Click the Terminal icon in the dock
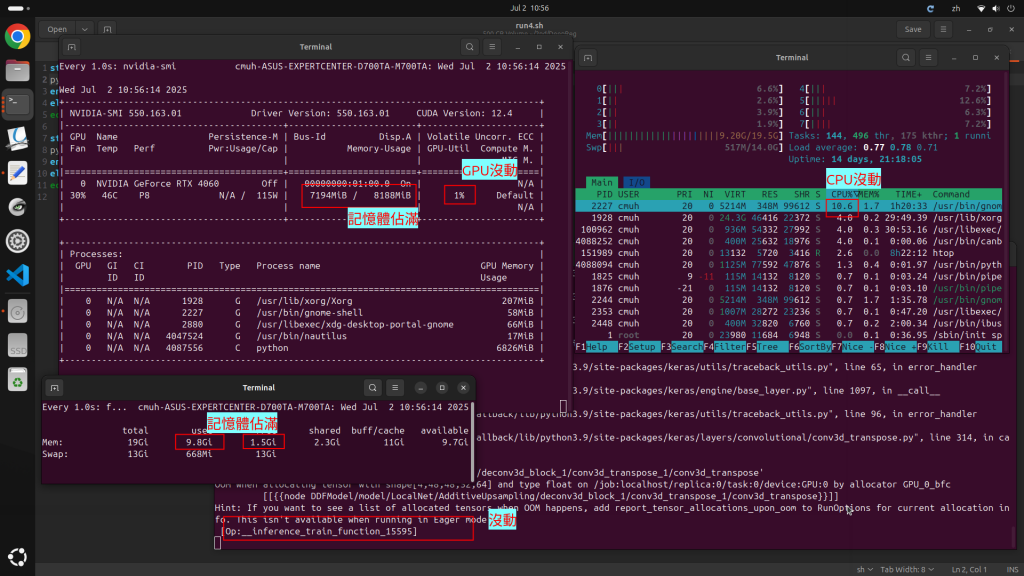Screen dimensions: 1024x576 click(17, 103)
